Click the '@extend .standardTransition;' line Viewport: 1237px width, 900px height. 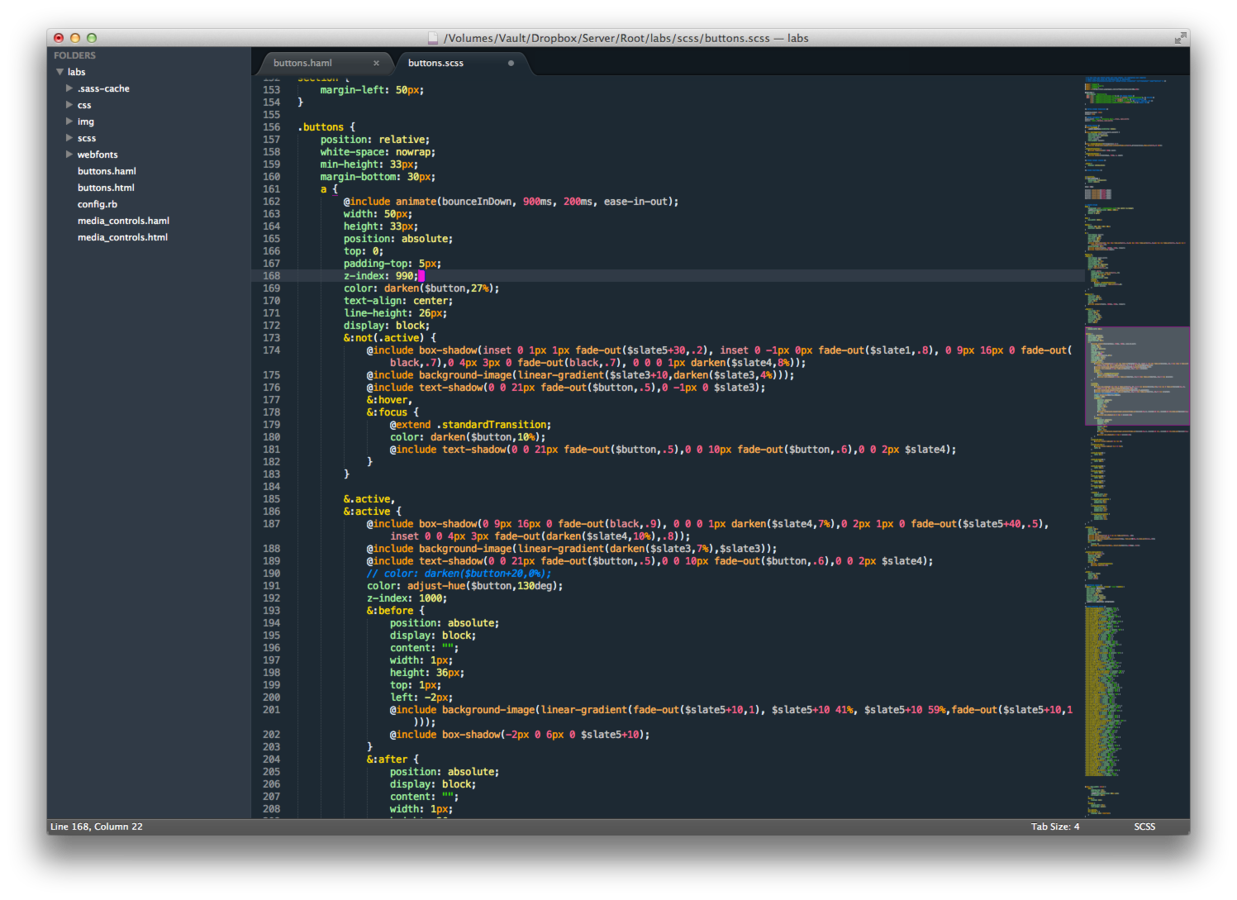click(470, 425)
